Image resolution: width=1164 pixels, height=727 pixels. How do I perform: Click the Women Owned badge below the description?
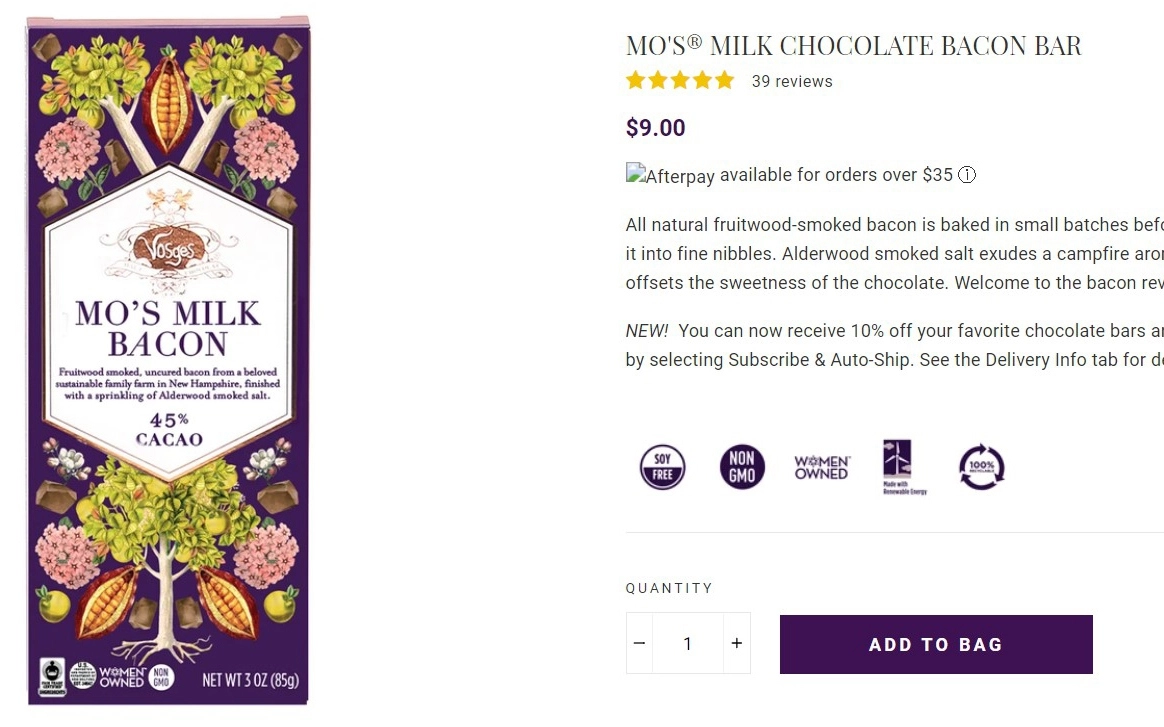(822, 467)
